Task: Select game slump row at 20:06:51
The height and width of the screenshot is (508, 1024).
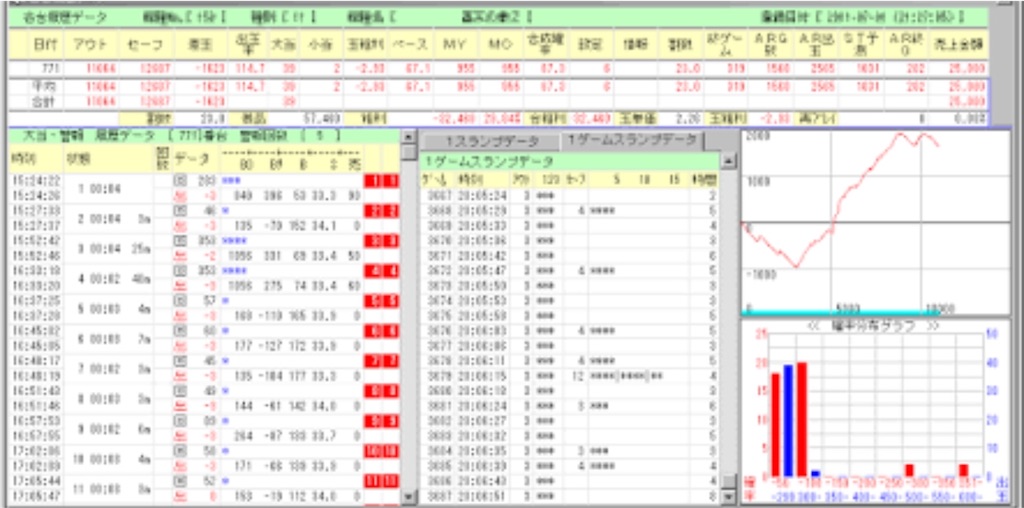Action: pyautogui.click(x=569, y=496)
